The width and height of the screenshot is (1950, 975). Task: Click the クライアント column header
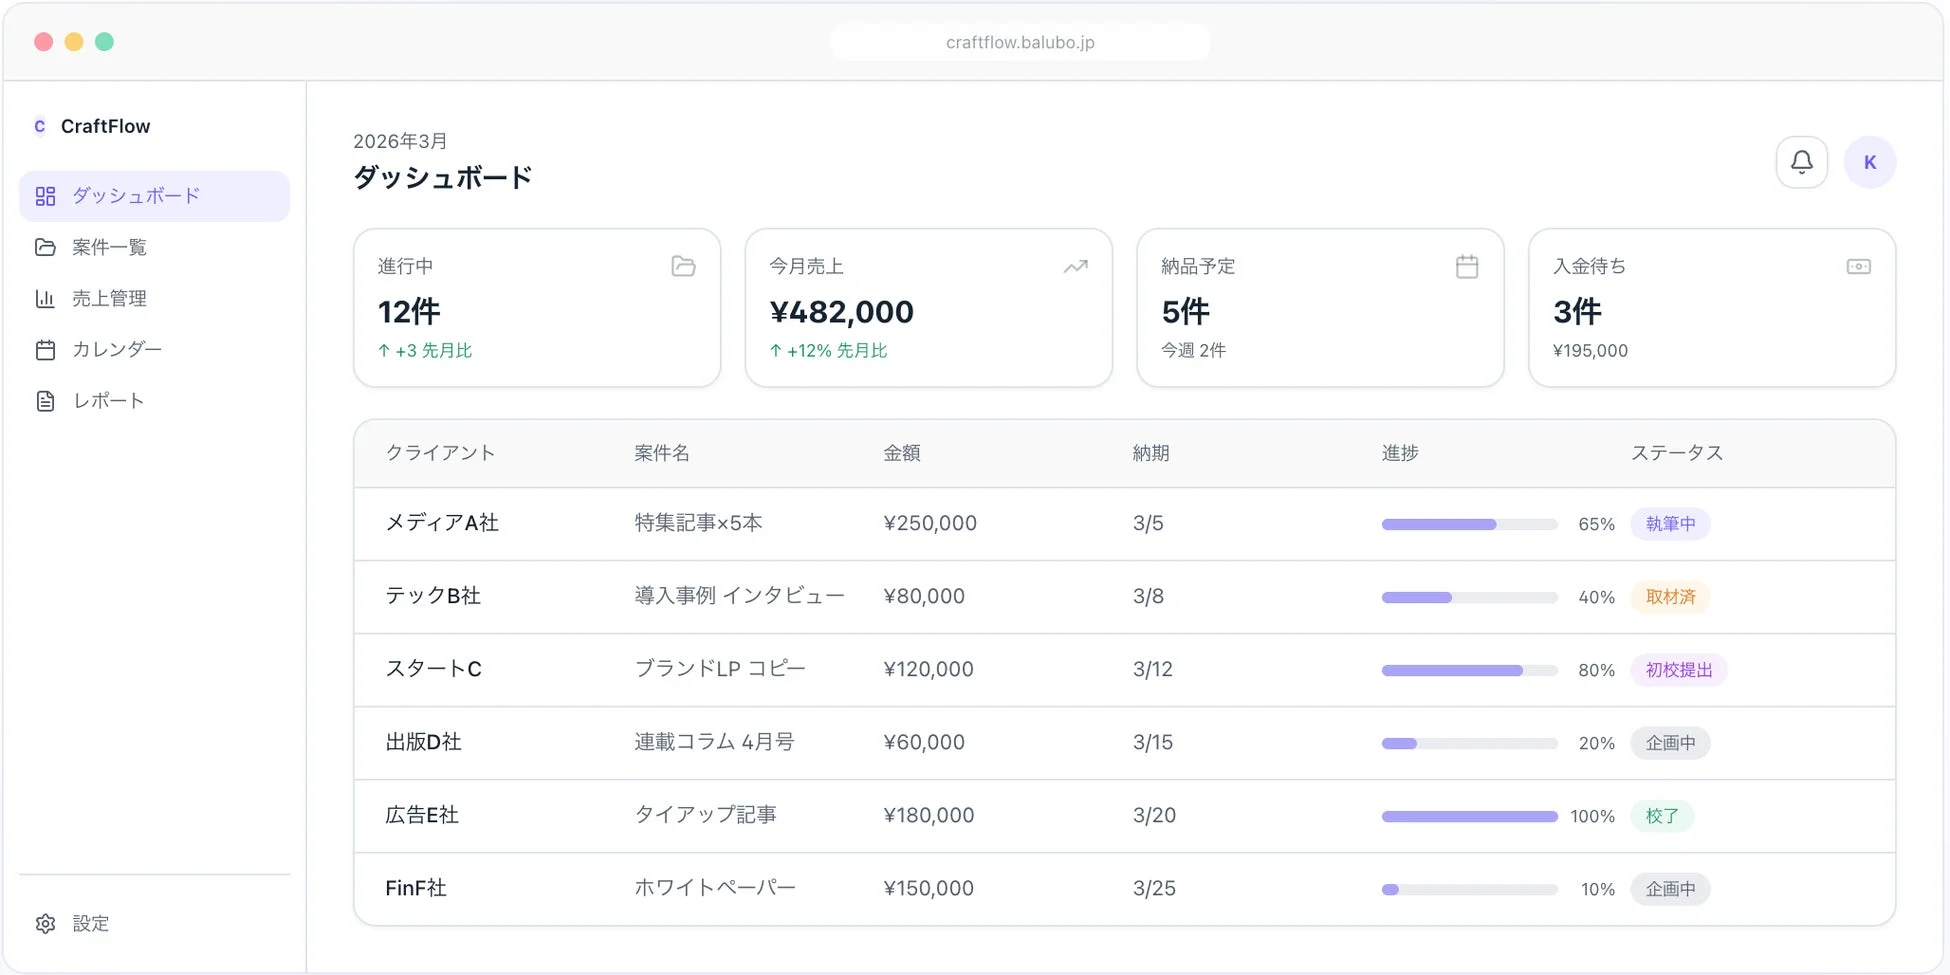(x=439, y=453)
